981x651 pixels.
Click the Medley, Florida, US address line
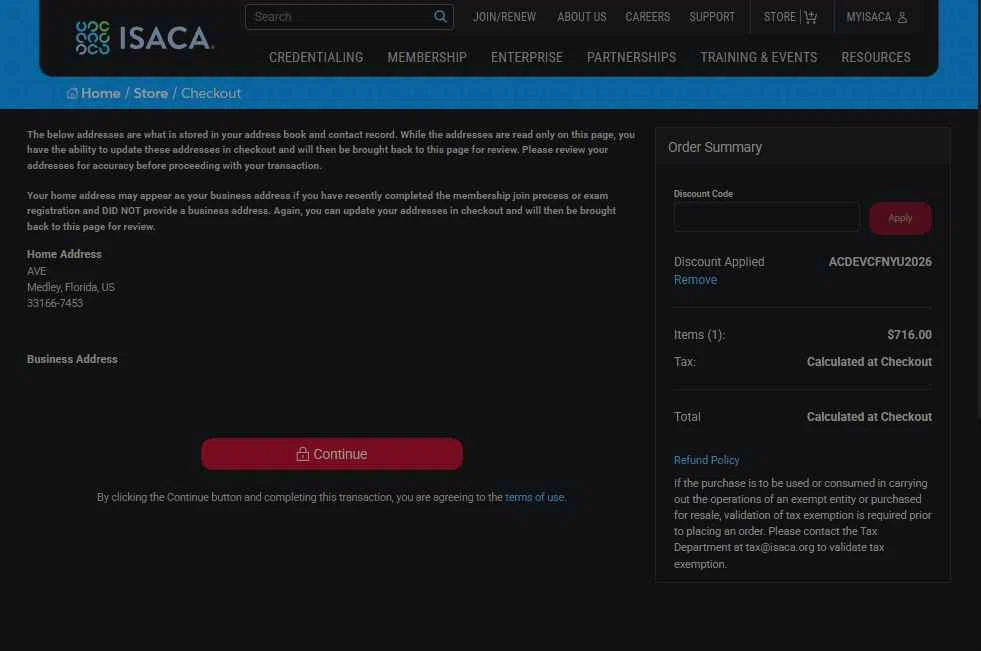click(x=71, y=287)
